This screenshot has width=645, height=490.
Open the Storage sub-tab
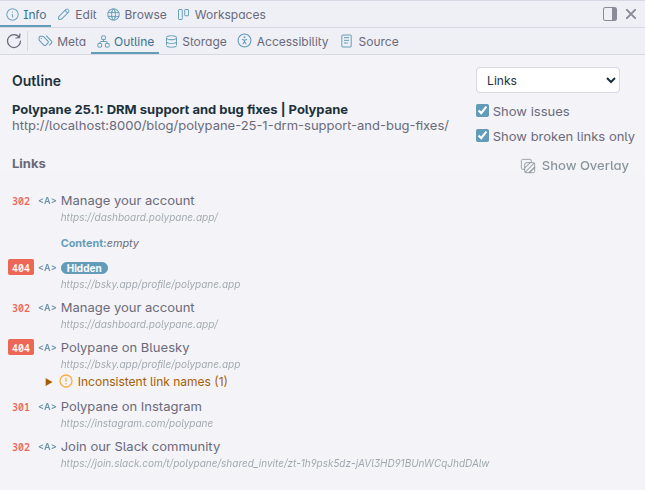tap(196, 42)
